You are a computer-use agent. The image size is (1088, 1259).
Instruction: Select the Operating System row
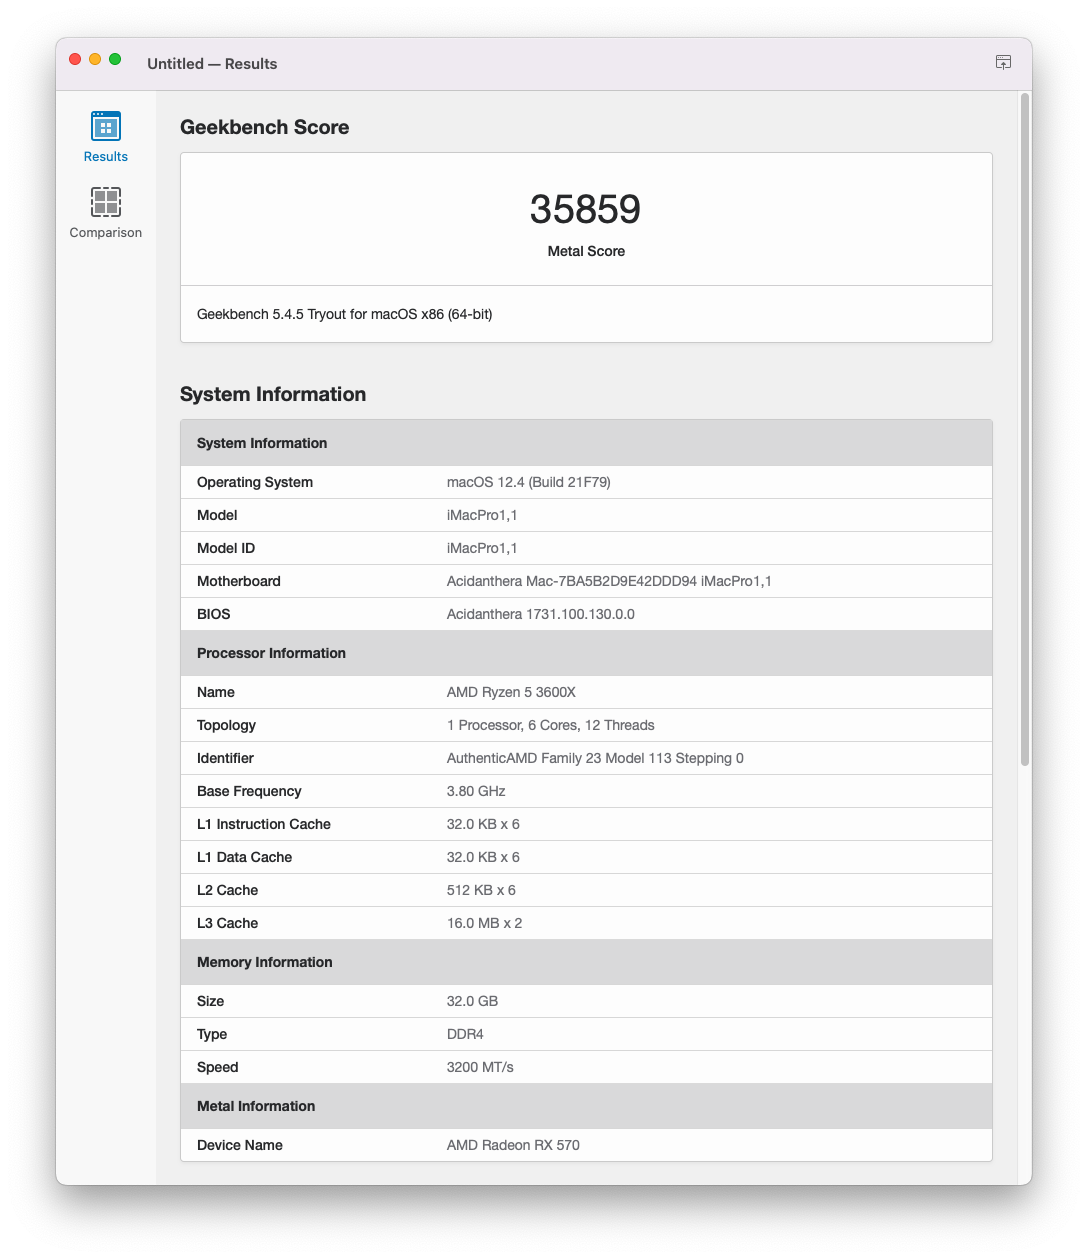pos(585,482)
